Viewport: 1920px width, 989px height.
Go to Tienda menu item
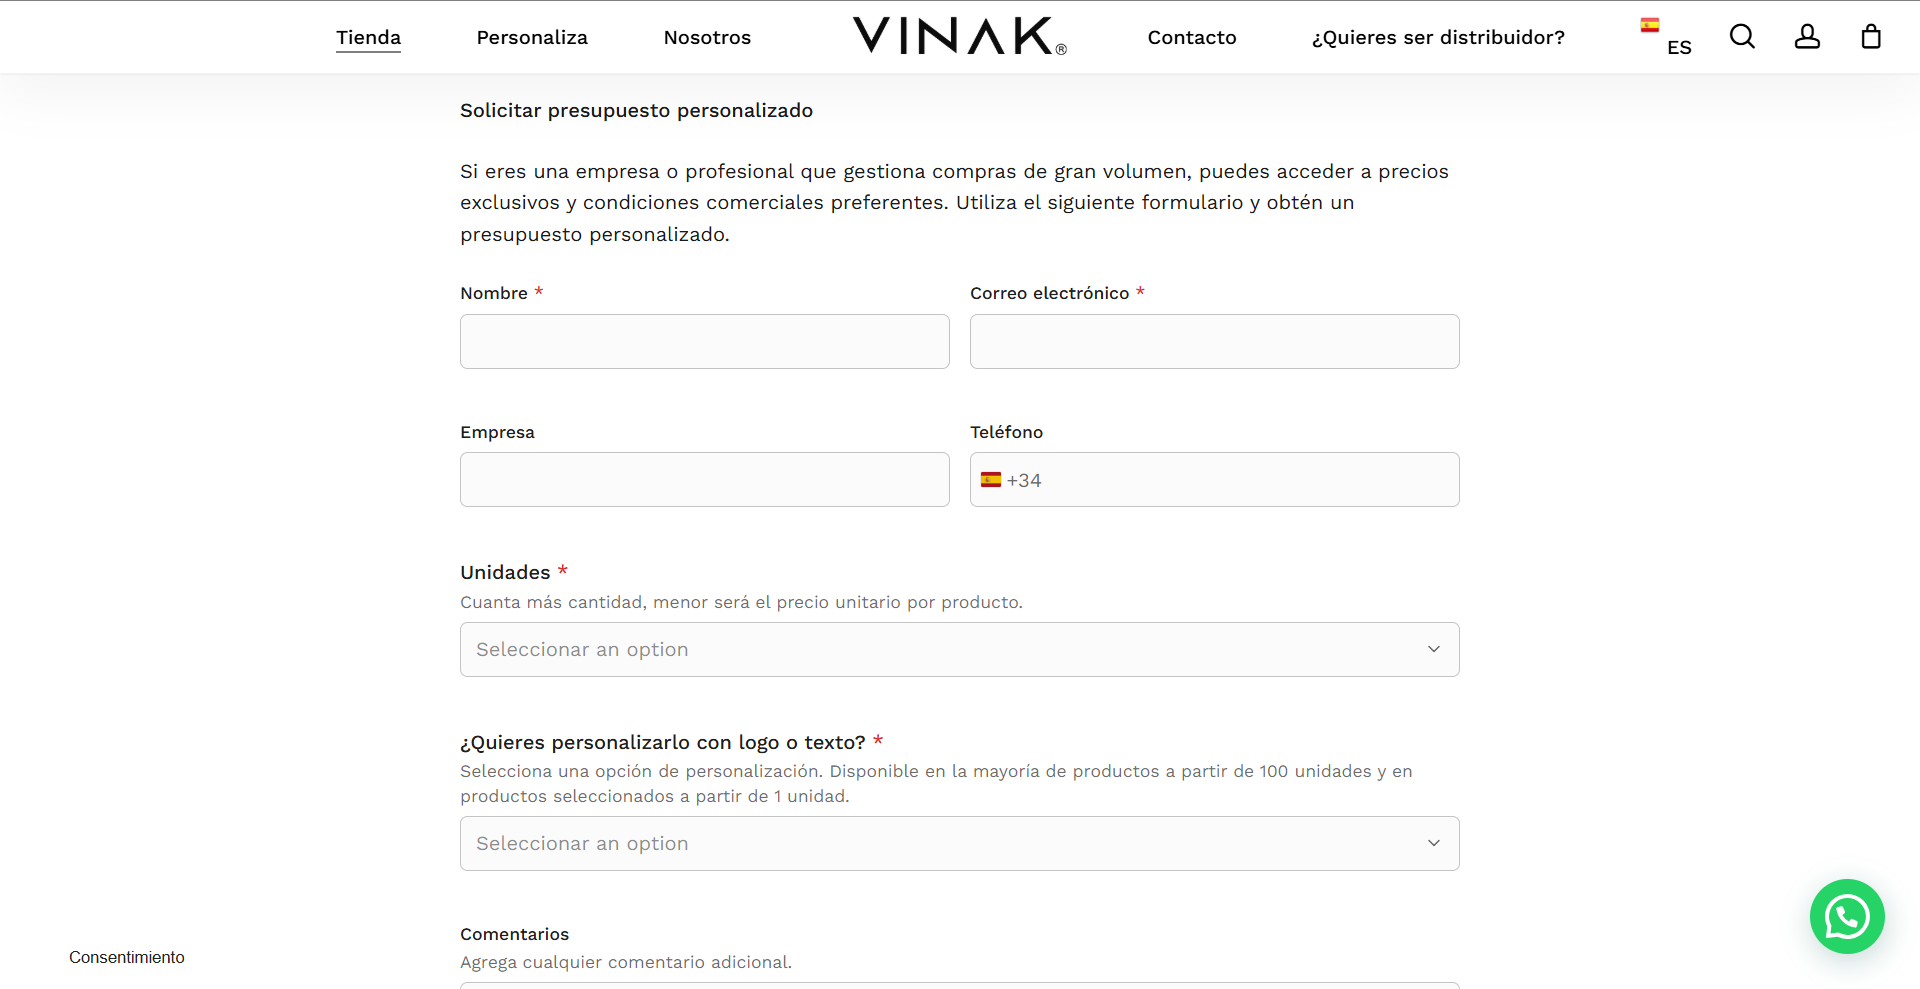tap(368, 37)
